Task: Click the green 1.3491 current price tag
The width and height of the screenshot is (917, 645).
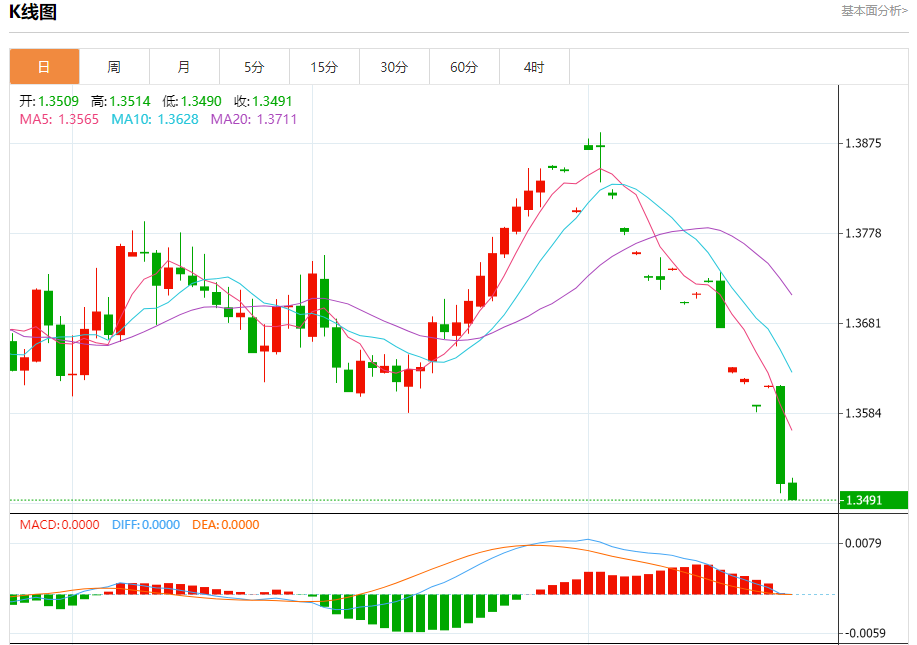Action: [874, 500]
